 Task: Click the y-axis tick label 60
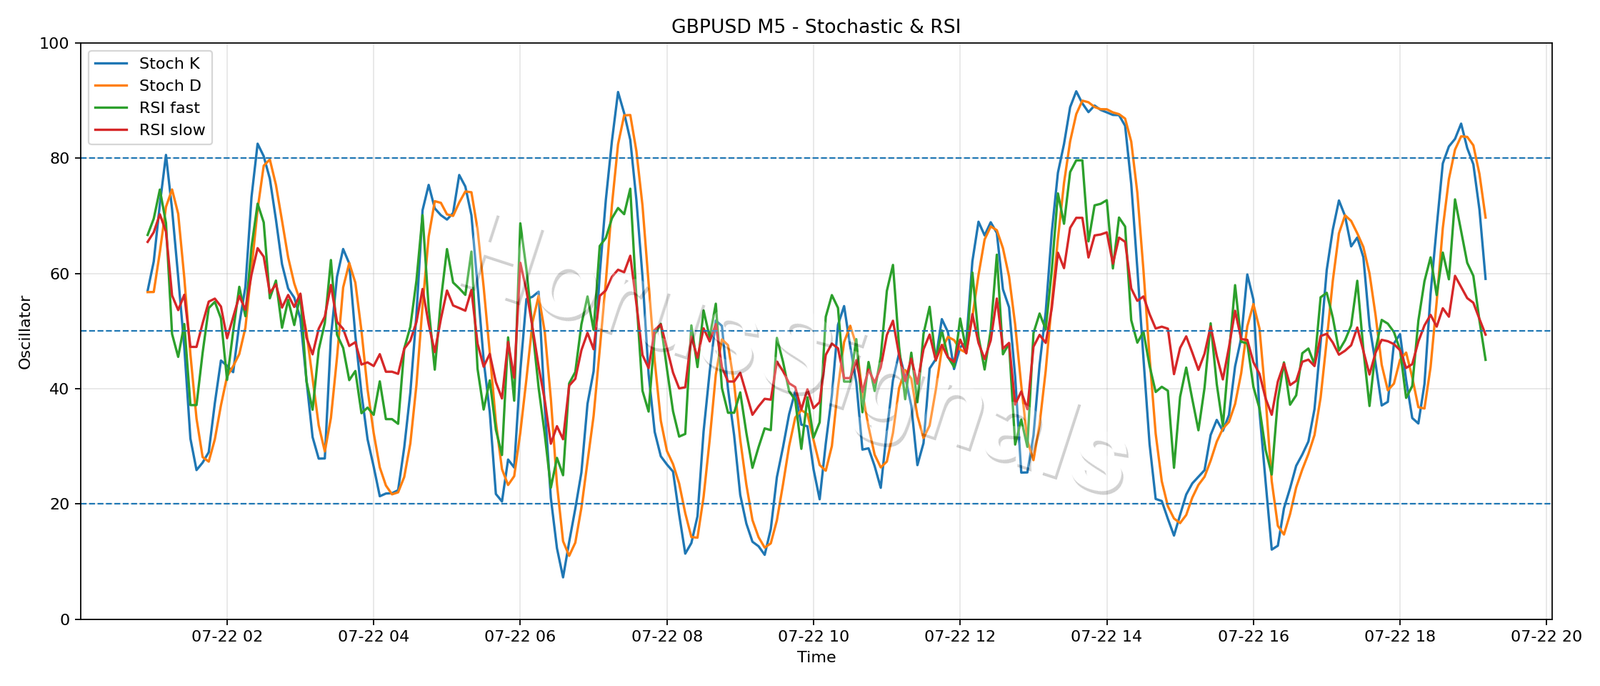coord(60,274)
